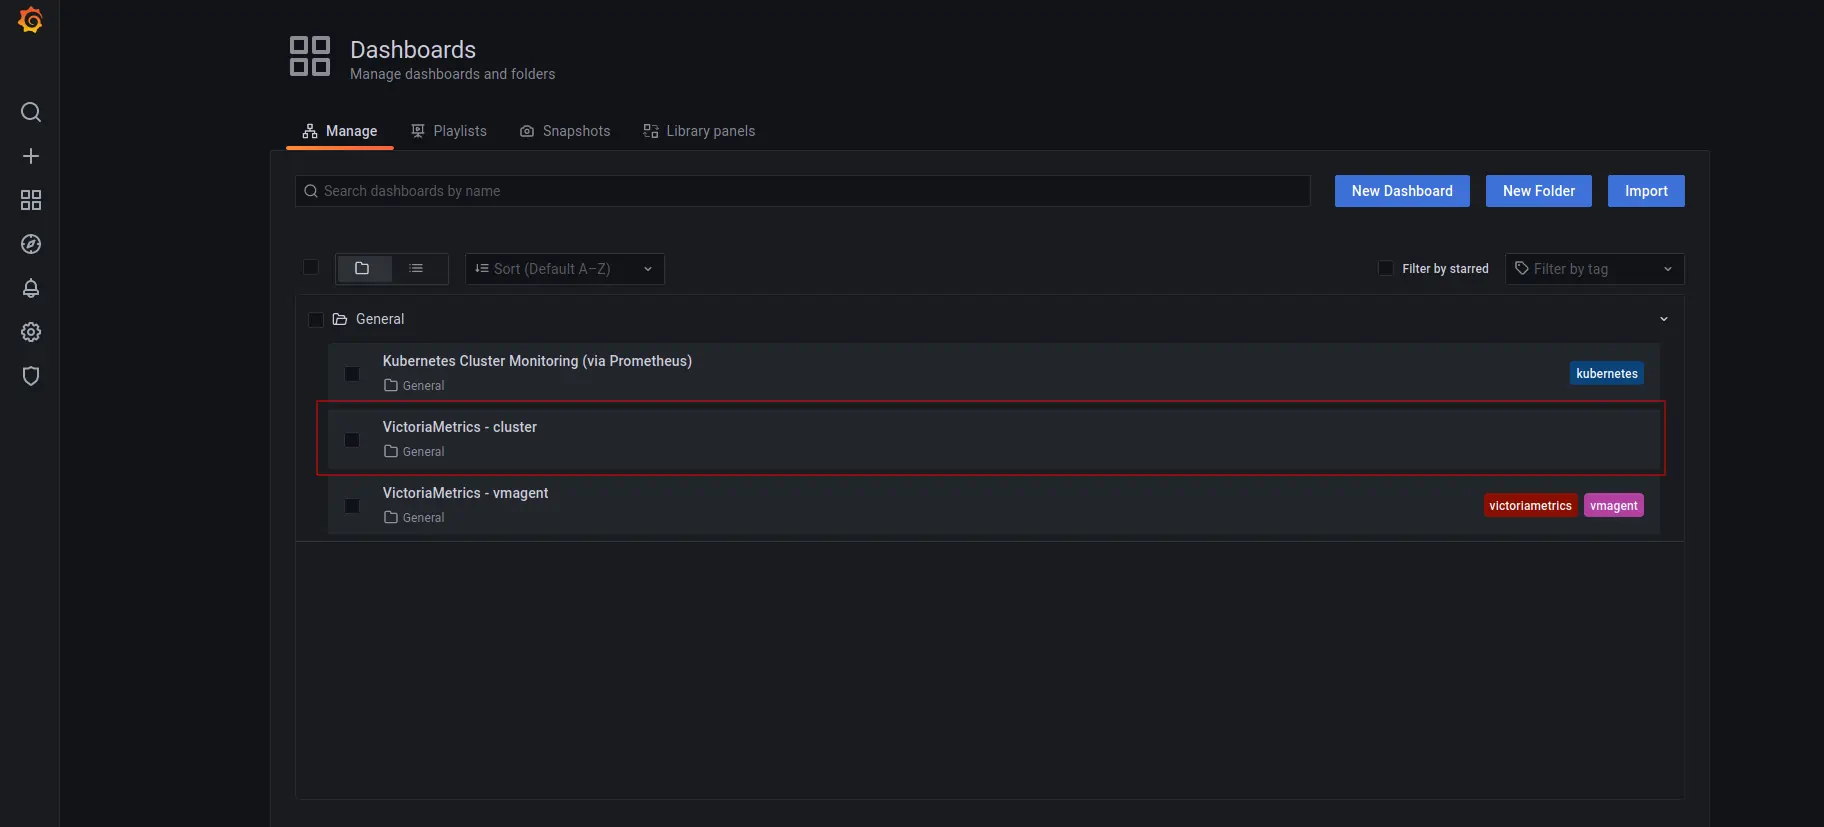Screen dimensions: 1824x827
Task: Open the Alerting bell icon
Action: [x=31, y=288]
